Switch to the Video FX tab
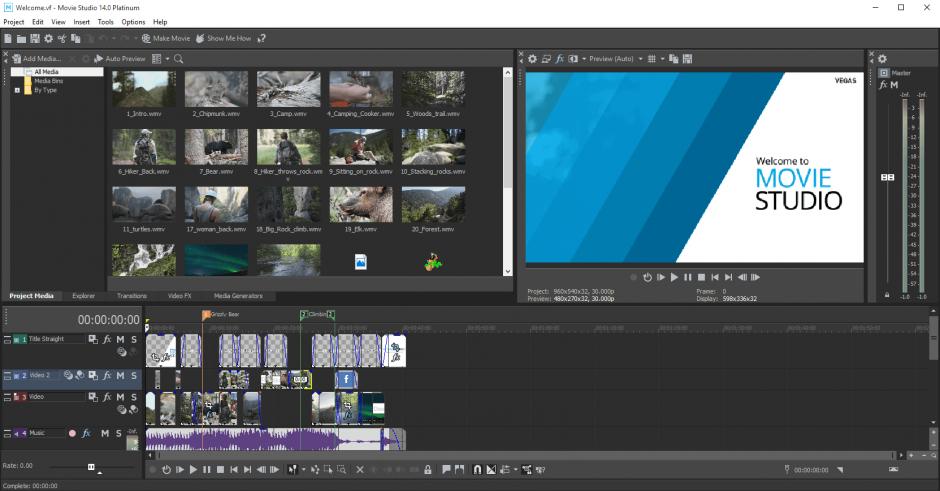 pyautogui.click(x=179, y=296)
